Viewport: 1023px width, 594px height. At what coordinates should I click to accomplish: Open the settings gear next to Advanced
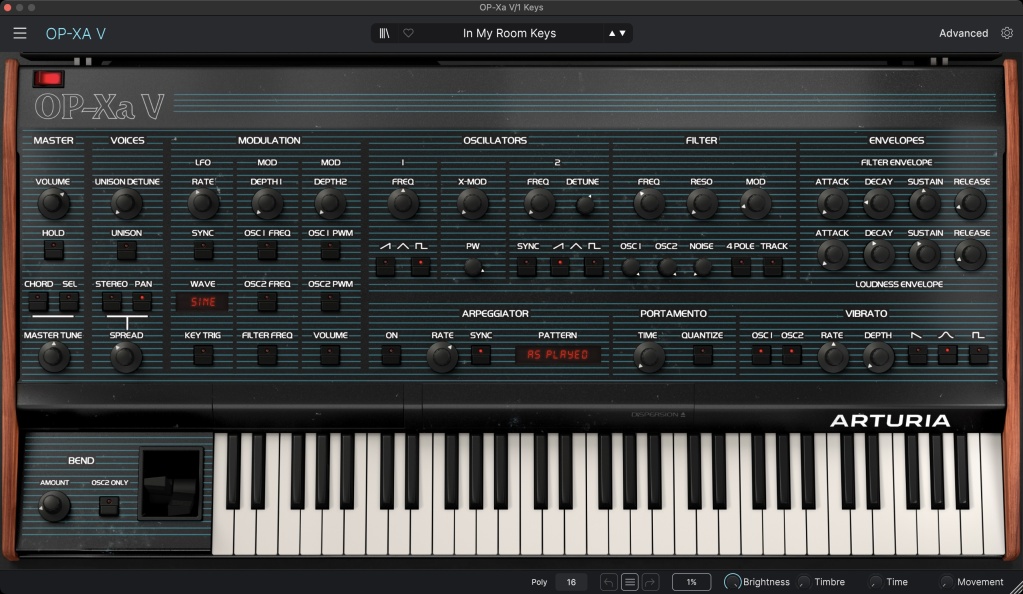(1006, 32)
